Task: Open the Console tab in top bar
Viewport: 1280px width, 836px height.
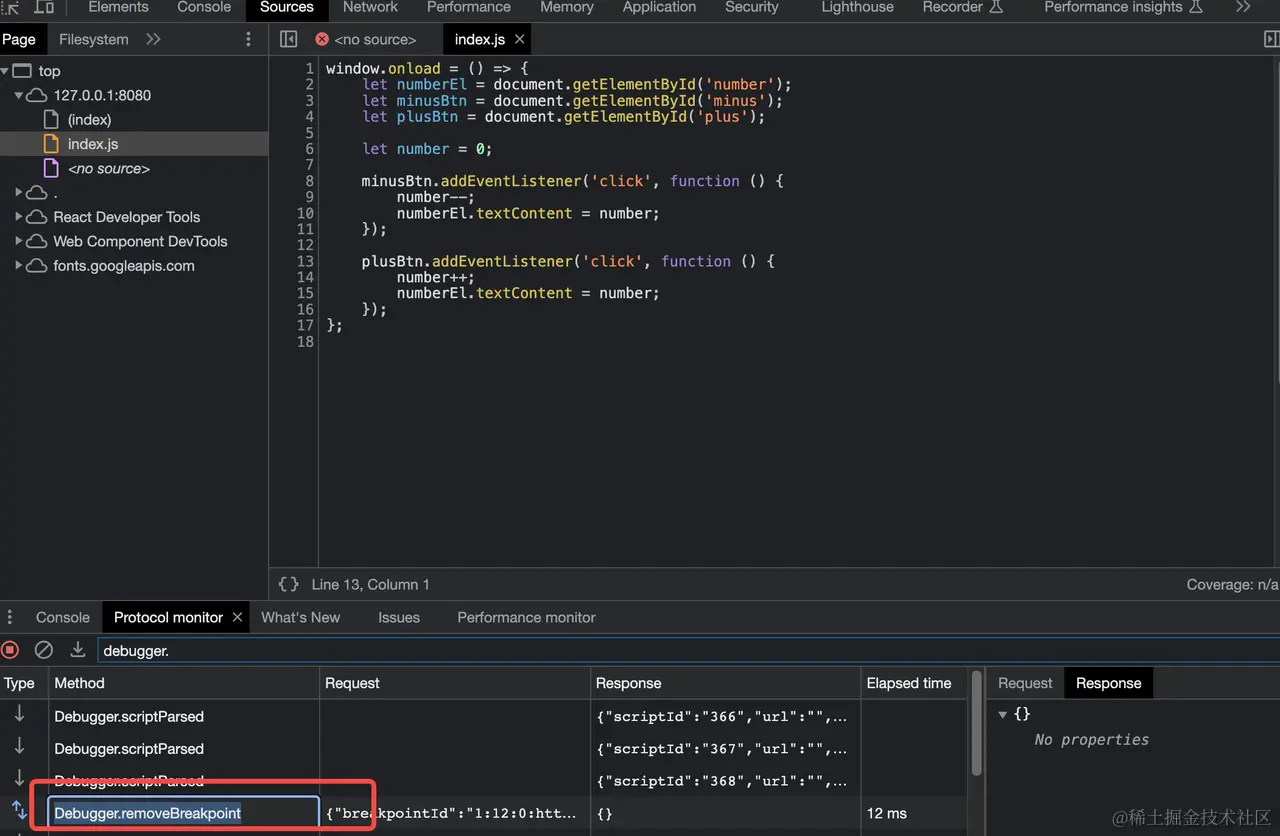Action: 204,7
